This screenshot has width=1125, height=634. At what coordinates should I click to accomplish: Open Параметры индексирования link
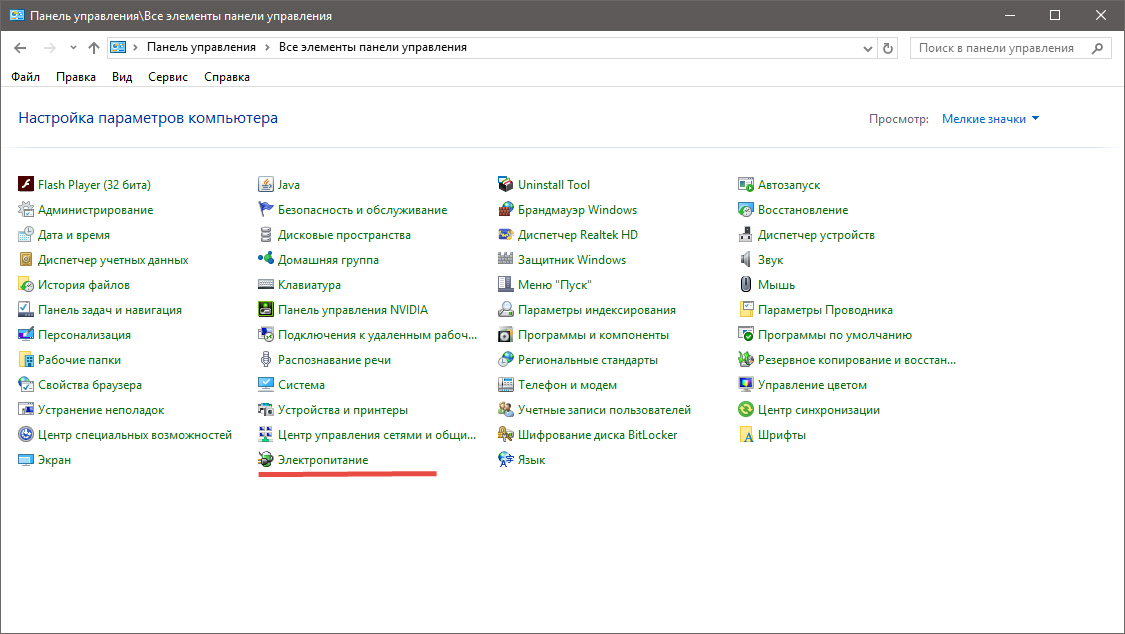click(x=597, y=310)
